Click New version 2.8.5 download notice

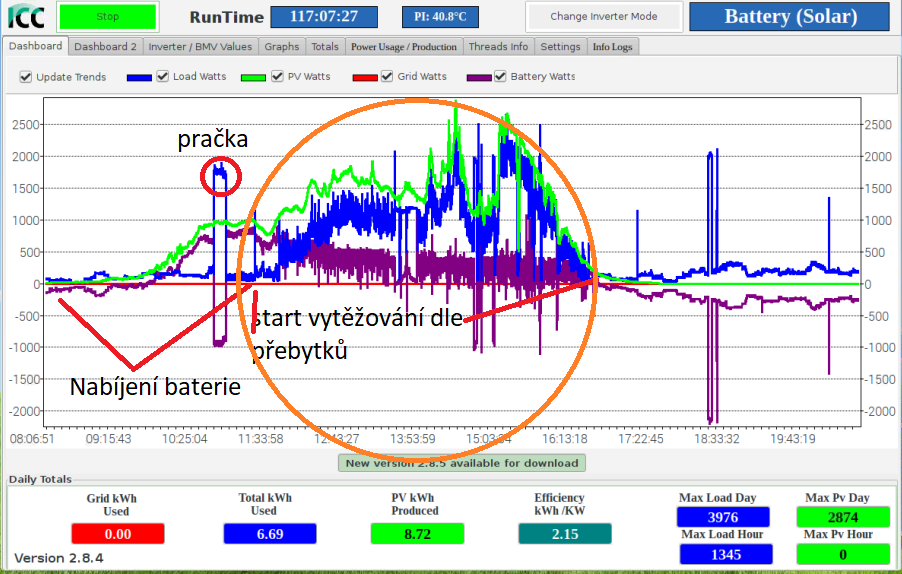[461, 463]
